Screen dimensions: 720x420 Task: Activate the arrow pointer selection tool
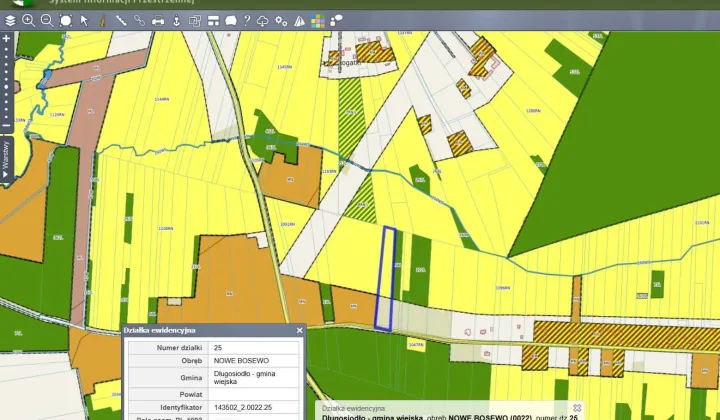click(x=84, y=20)
